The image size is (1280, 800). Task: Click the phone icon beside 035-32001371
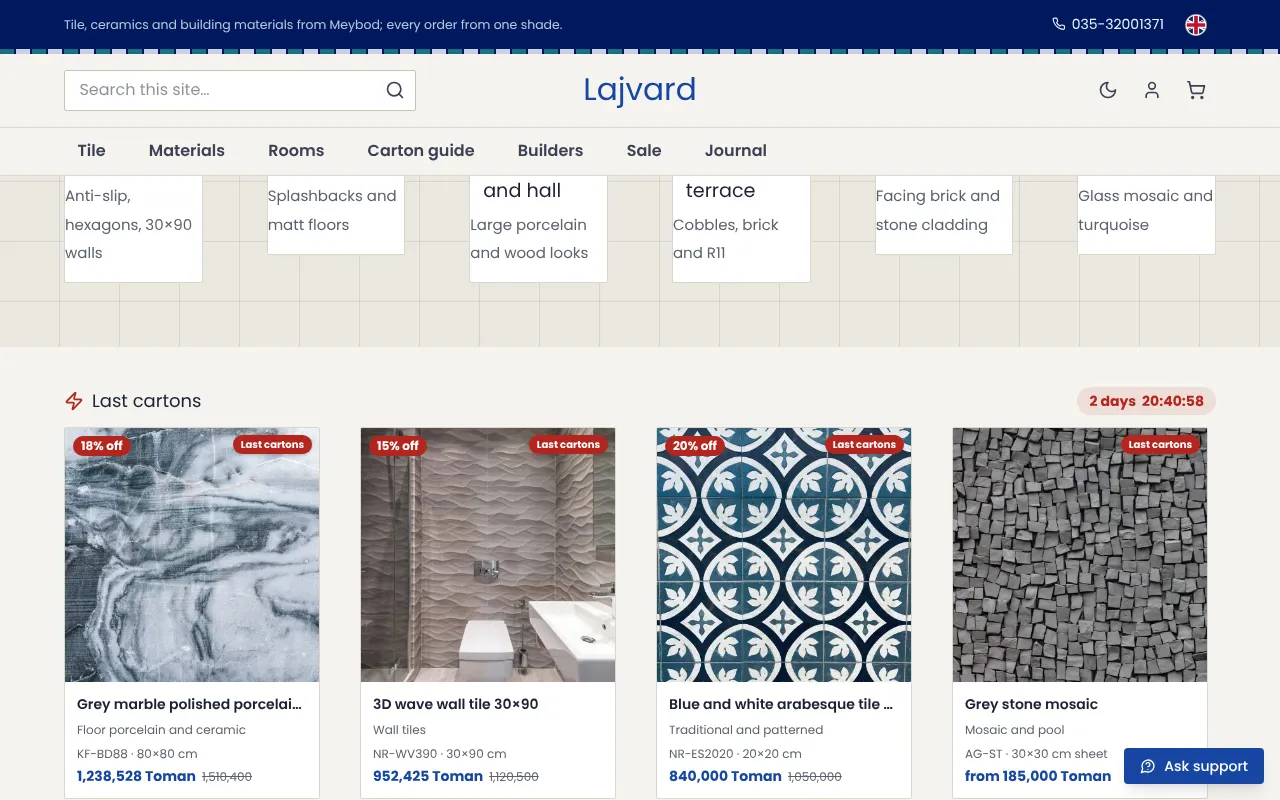click(x=1059, y=24)
